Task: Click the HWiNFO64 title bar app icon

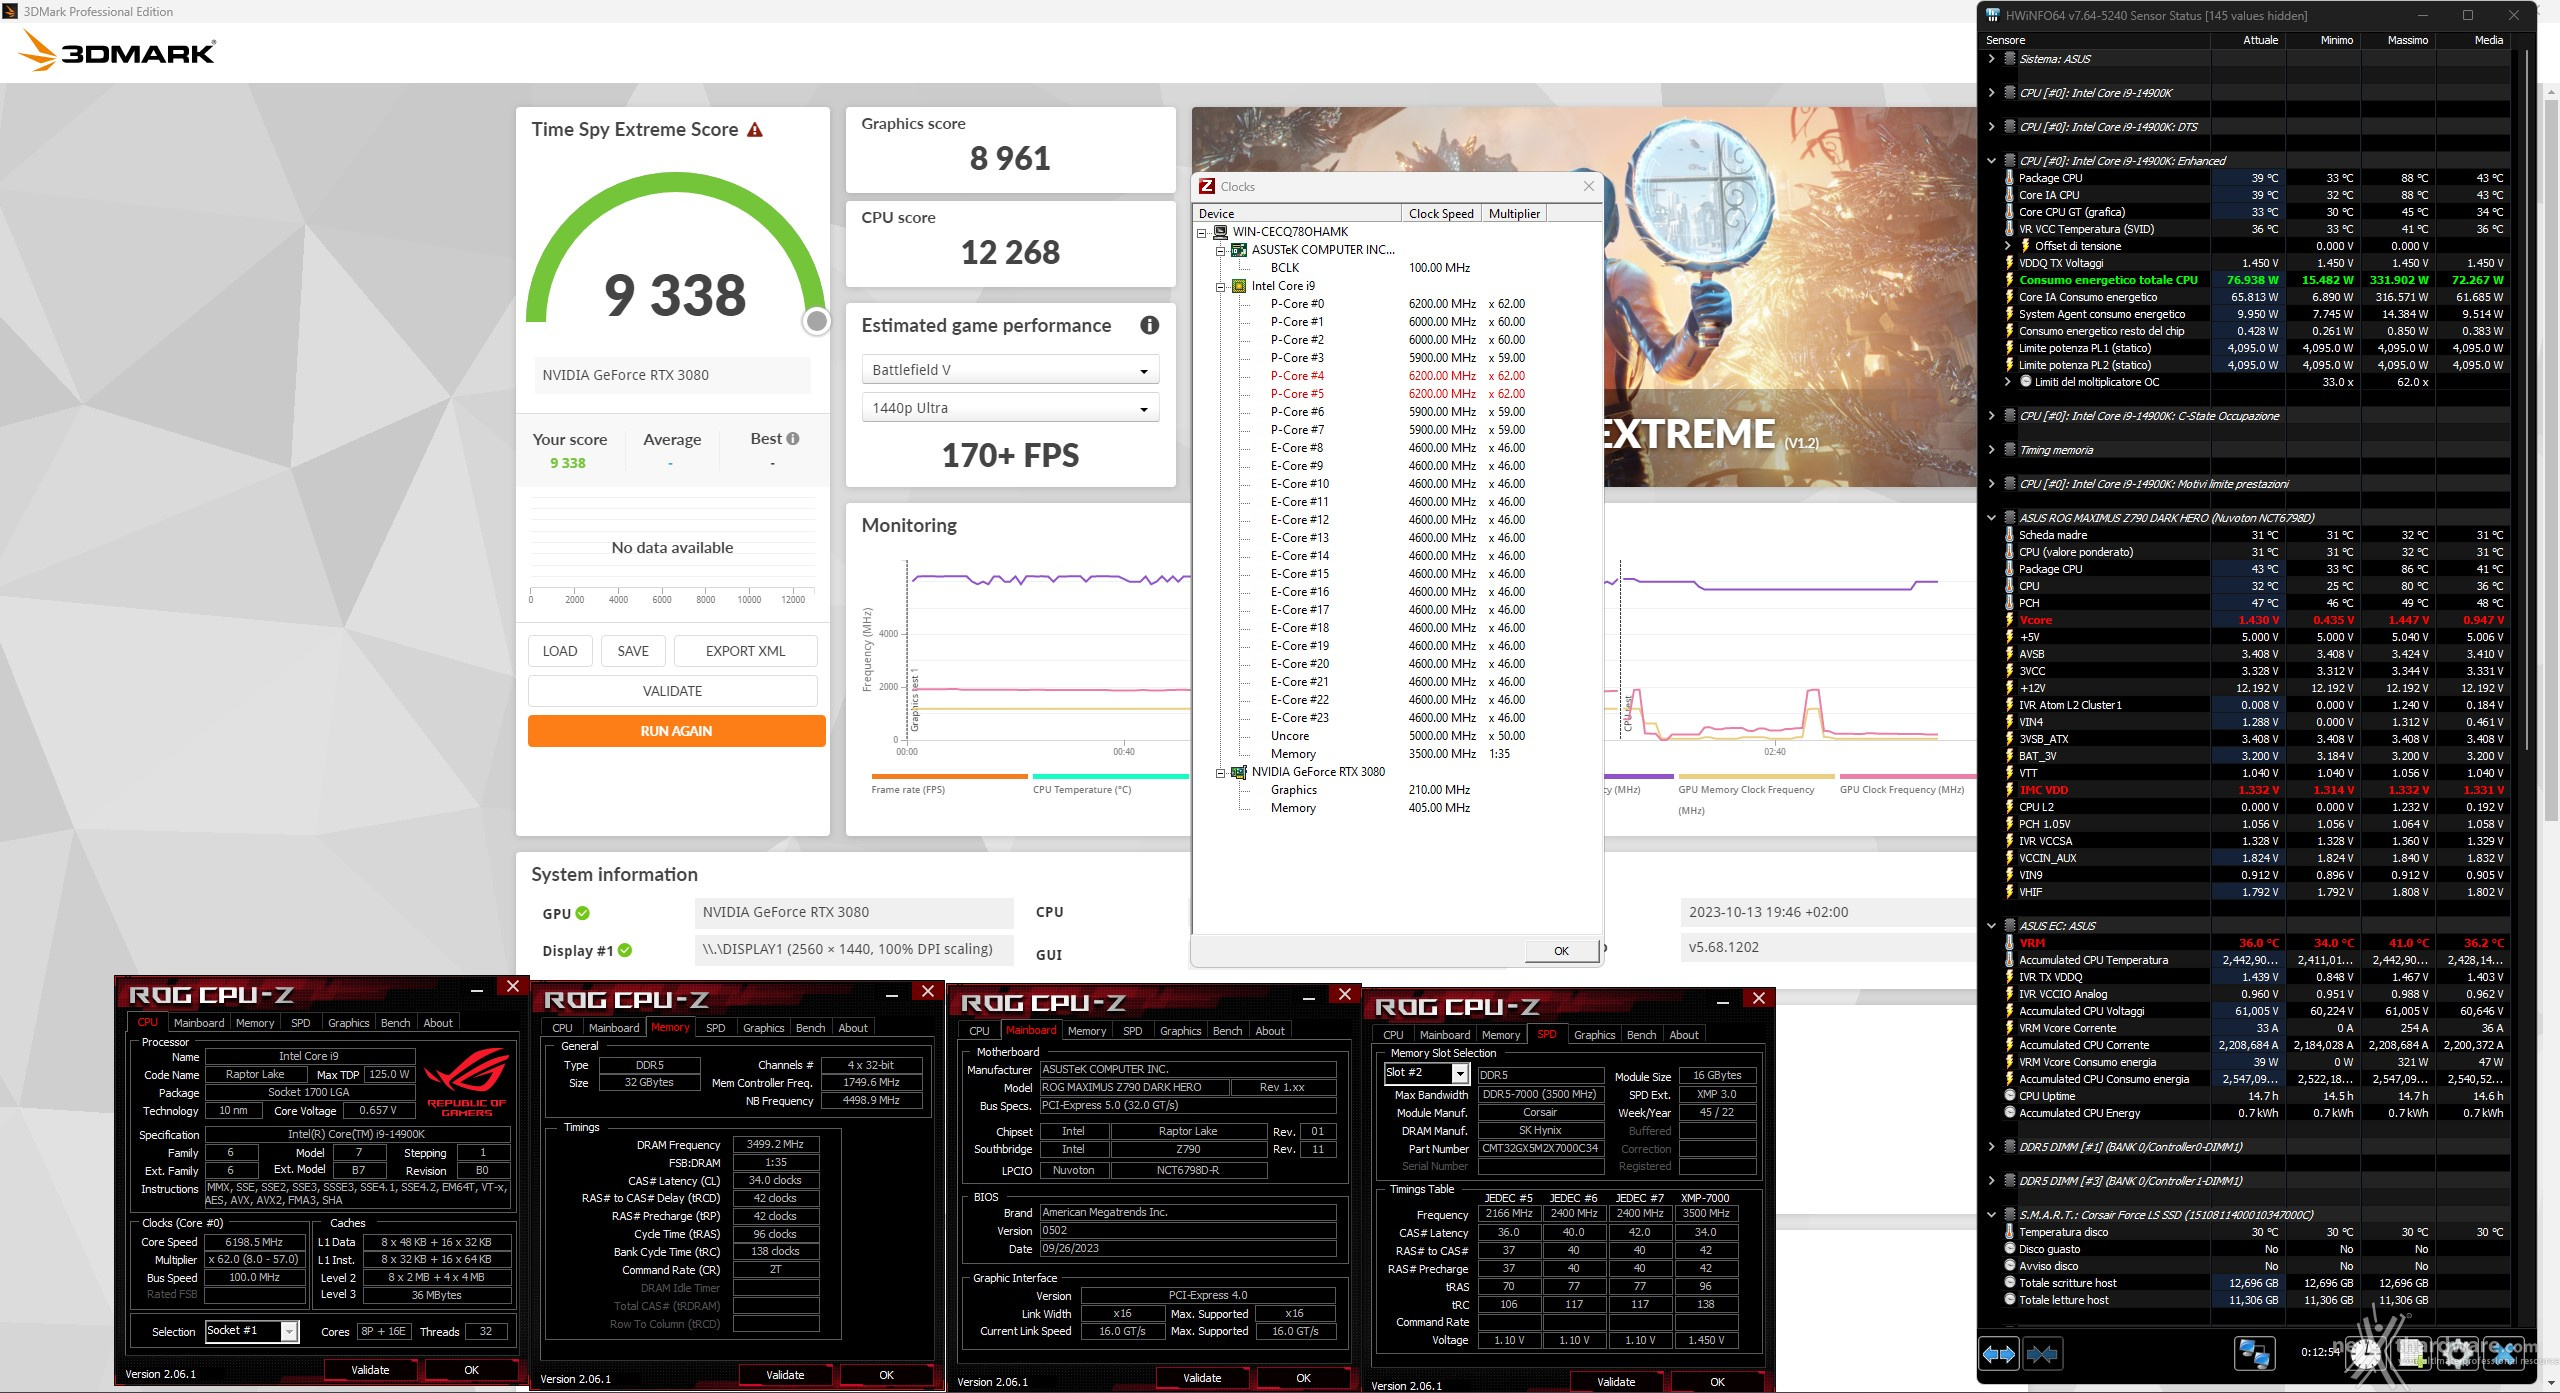Action: (1992, 15)
